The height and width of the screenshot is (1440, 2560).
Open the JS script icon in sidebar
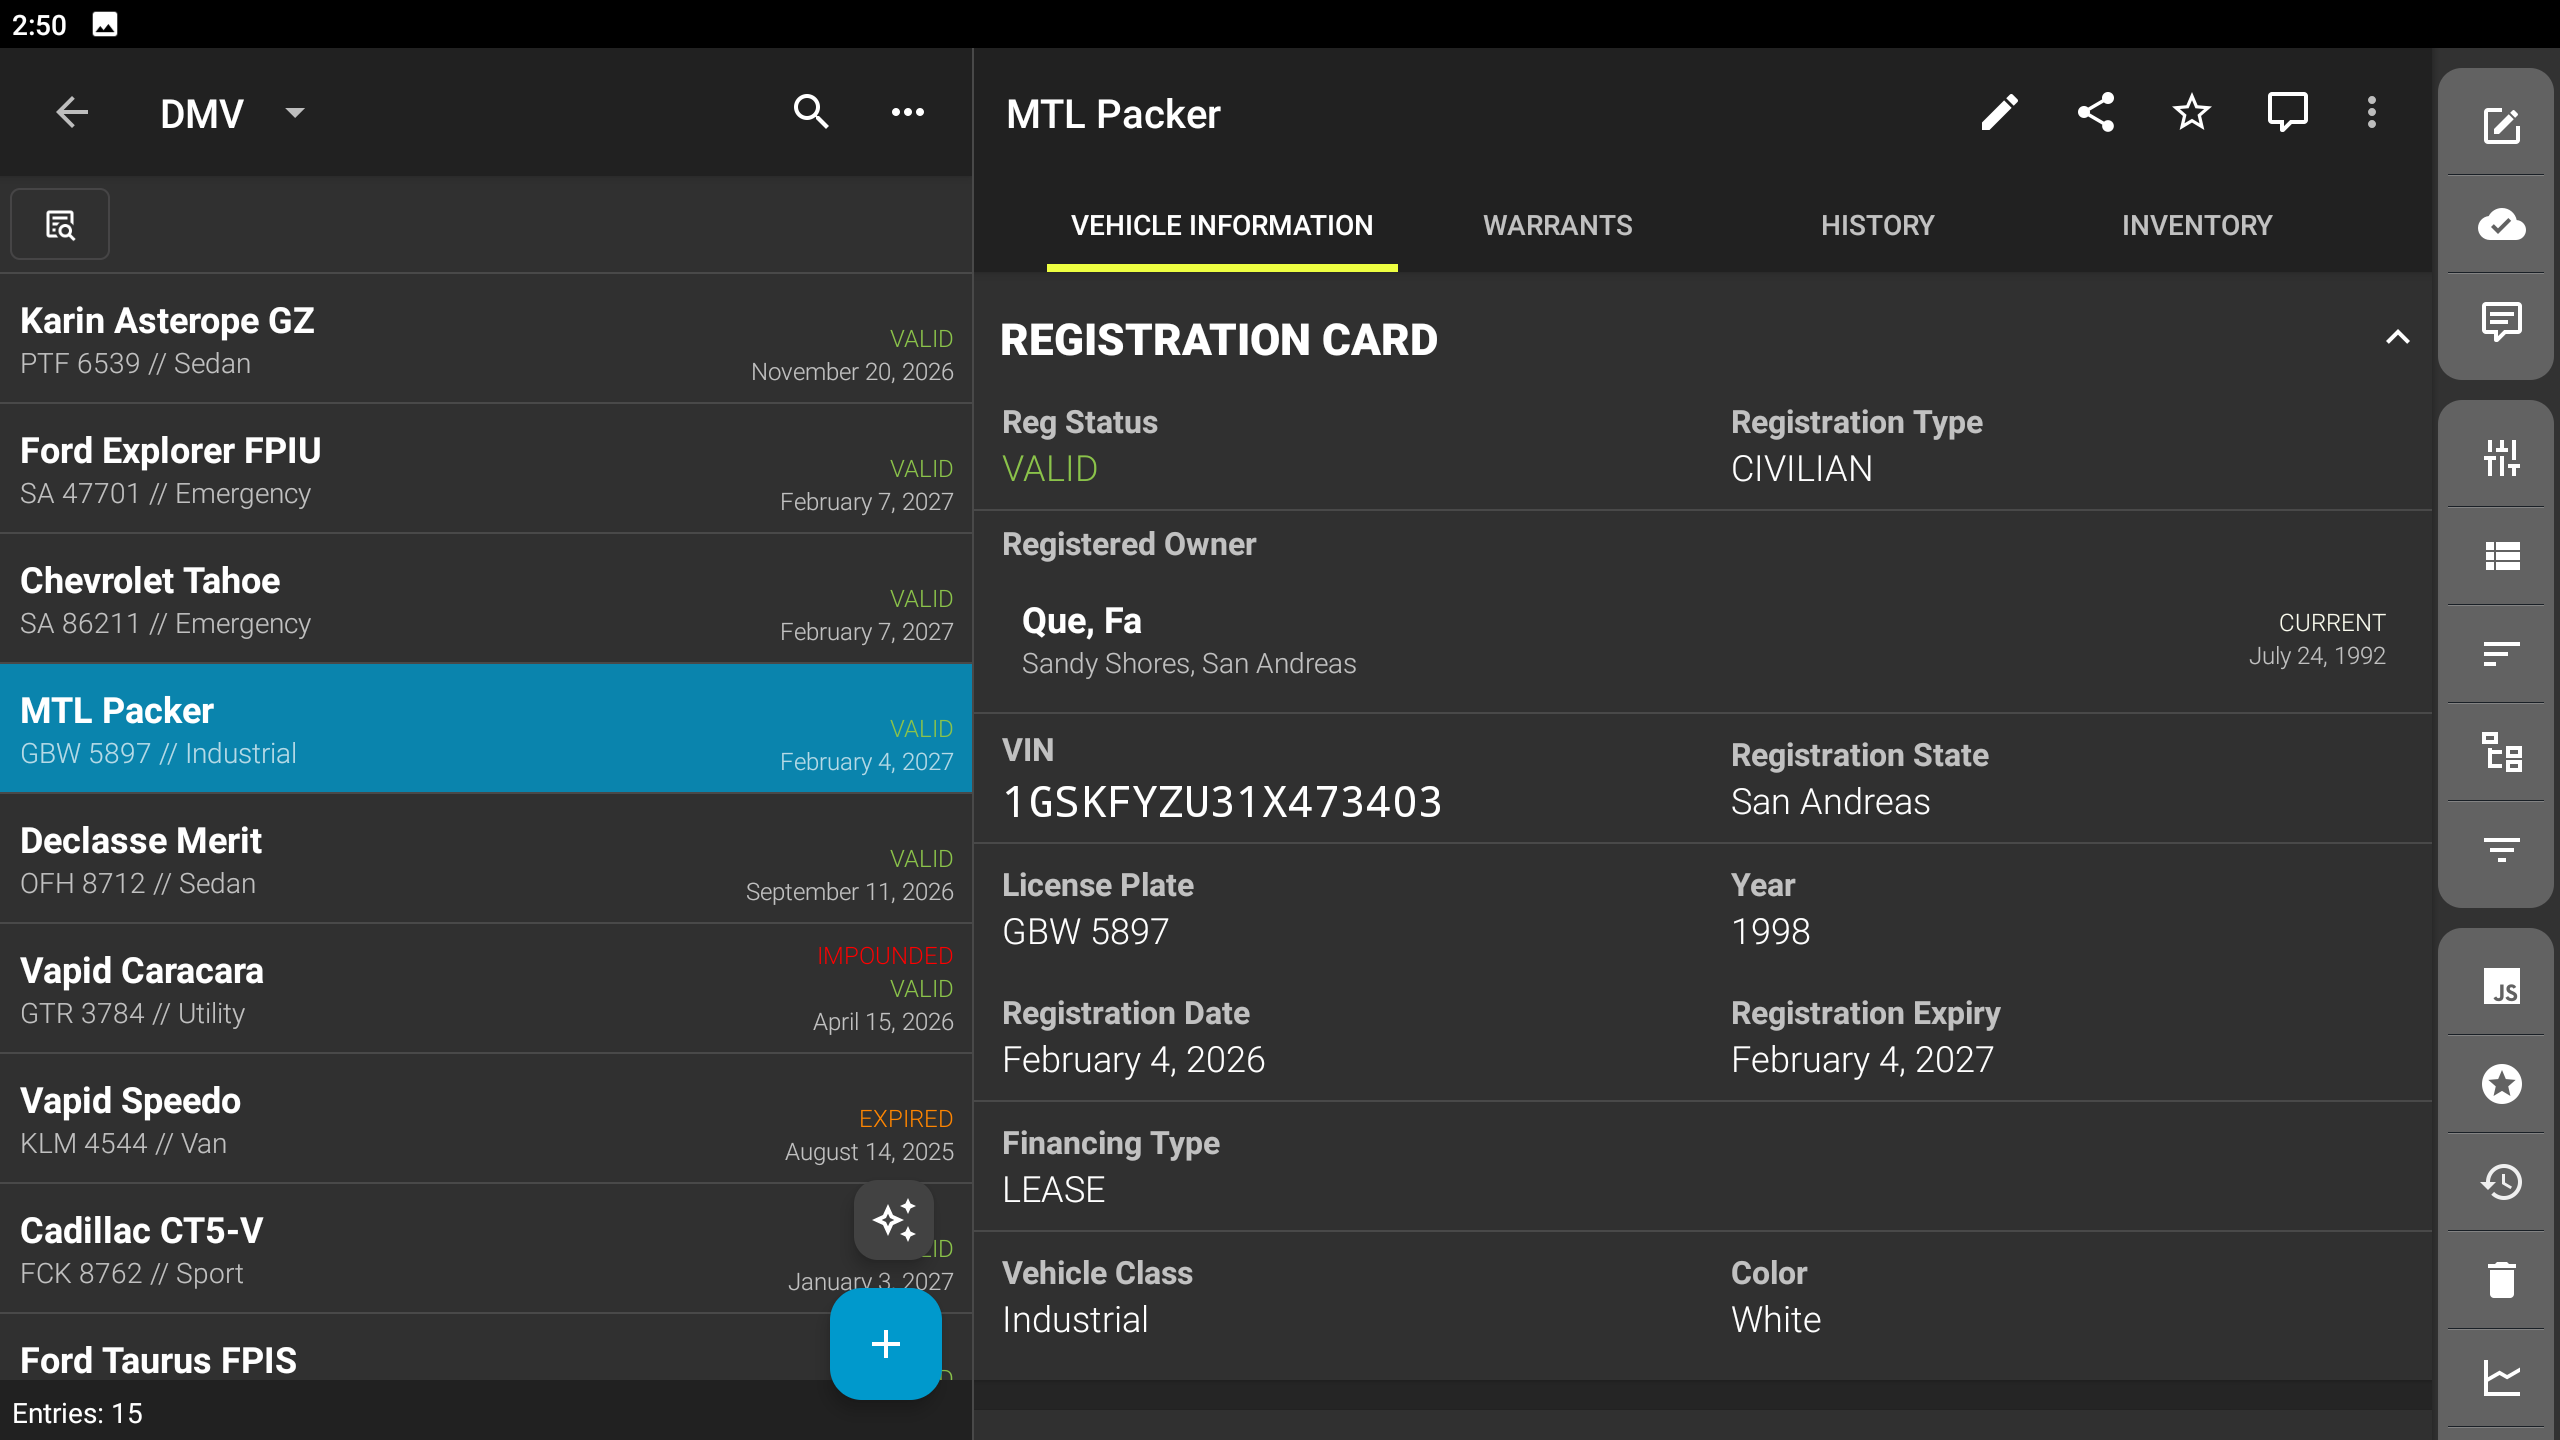[2501, 987]
